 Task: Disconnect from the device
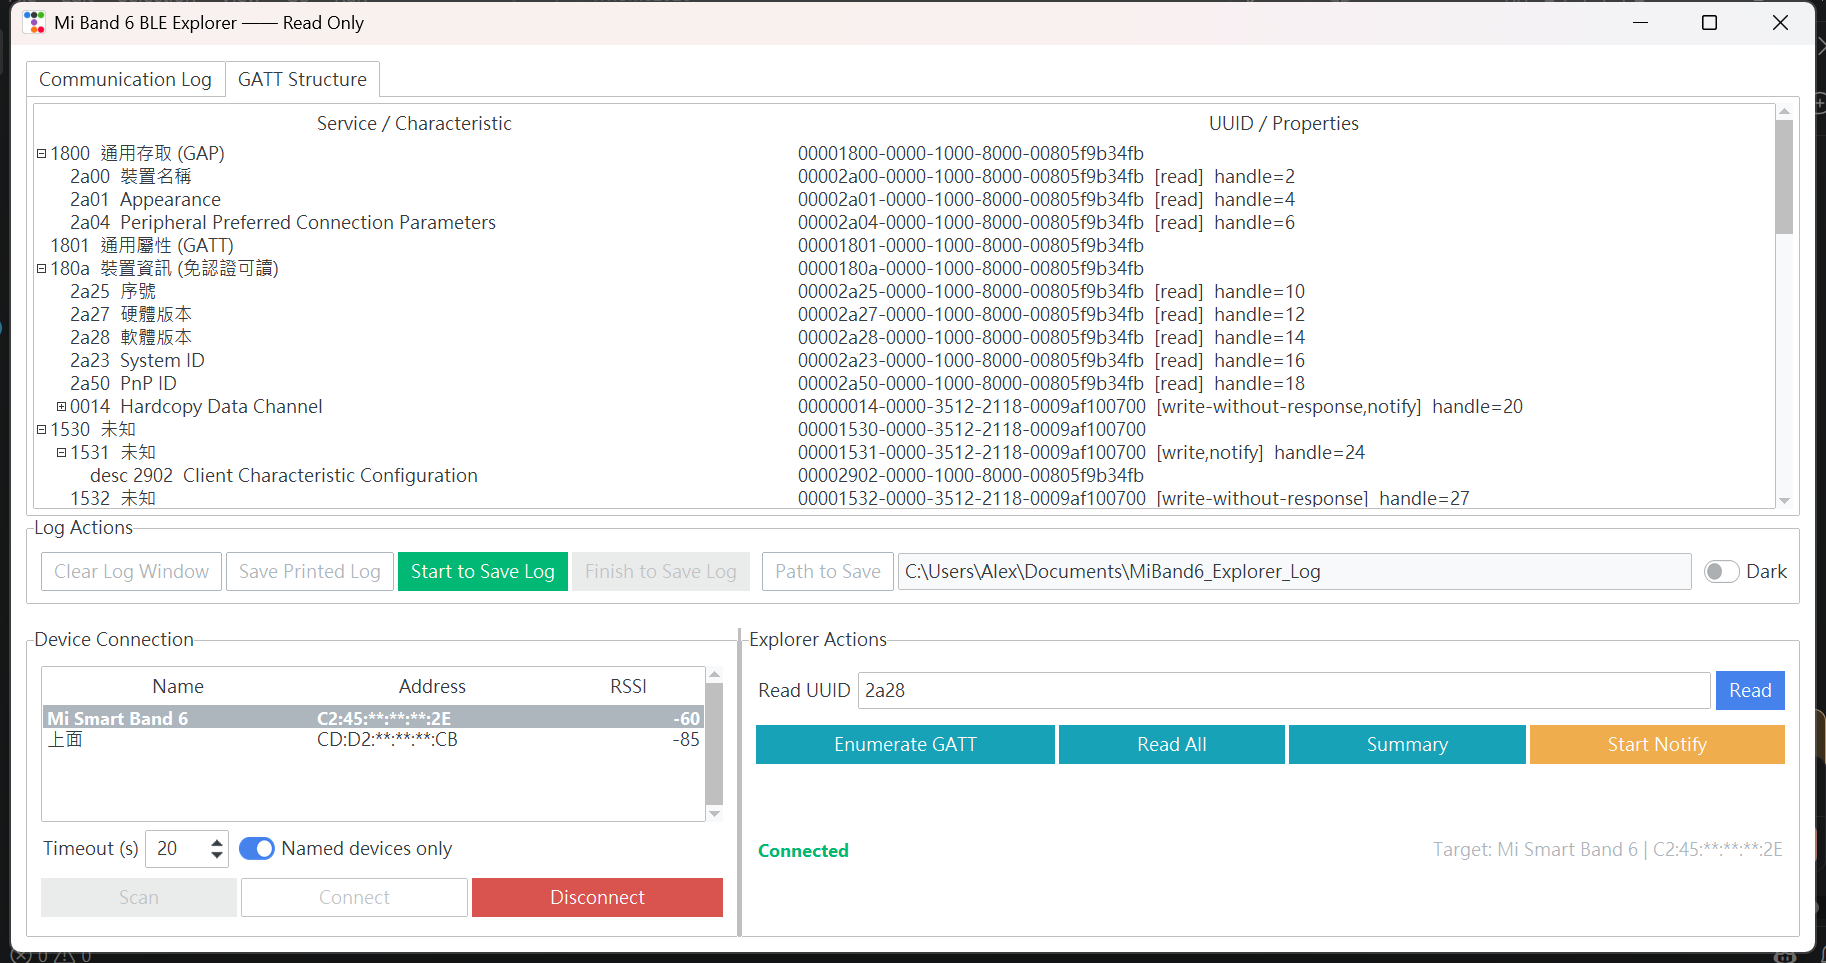click(x=597, y=897)
